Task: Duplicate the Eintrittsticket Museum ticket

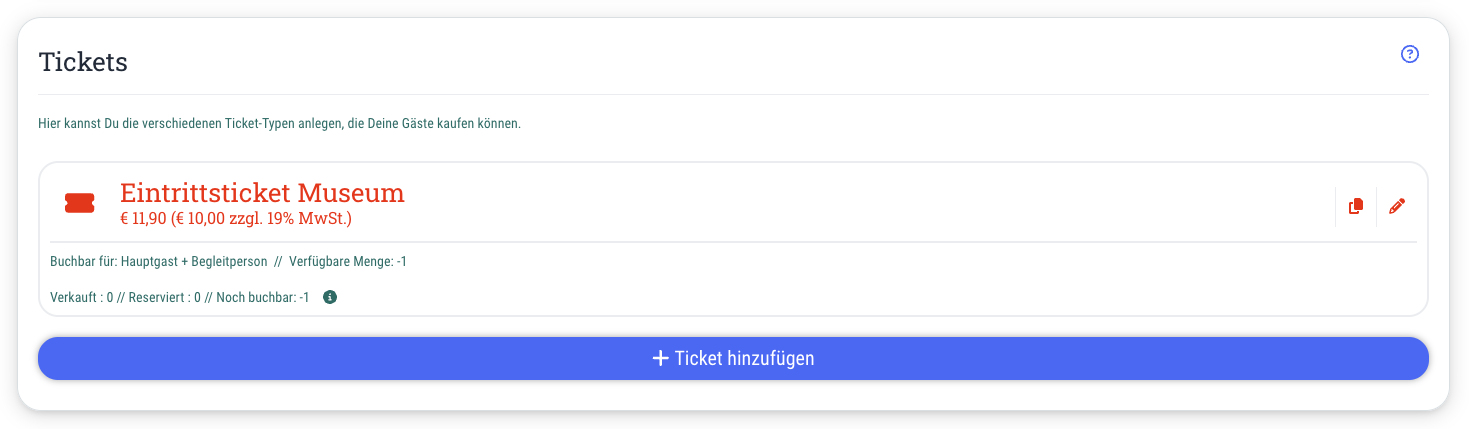Action: pos(1356,206)
